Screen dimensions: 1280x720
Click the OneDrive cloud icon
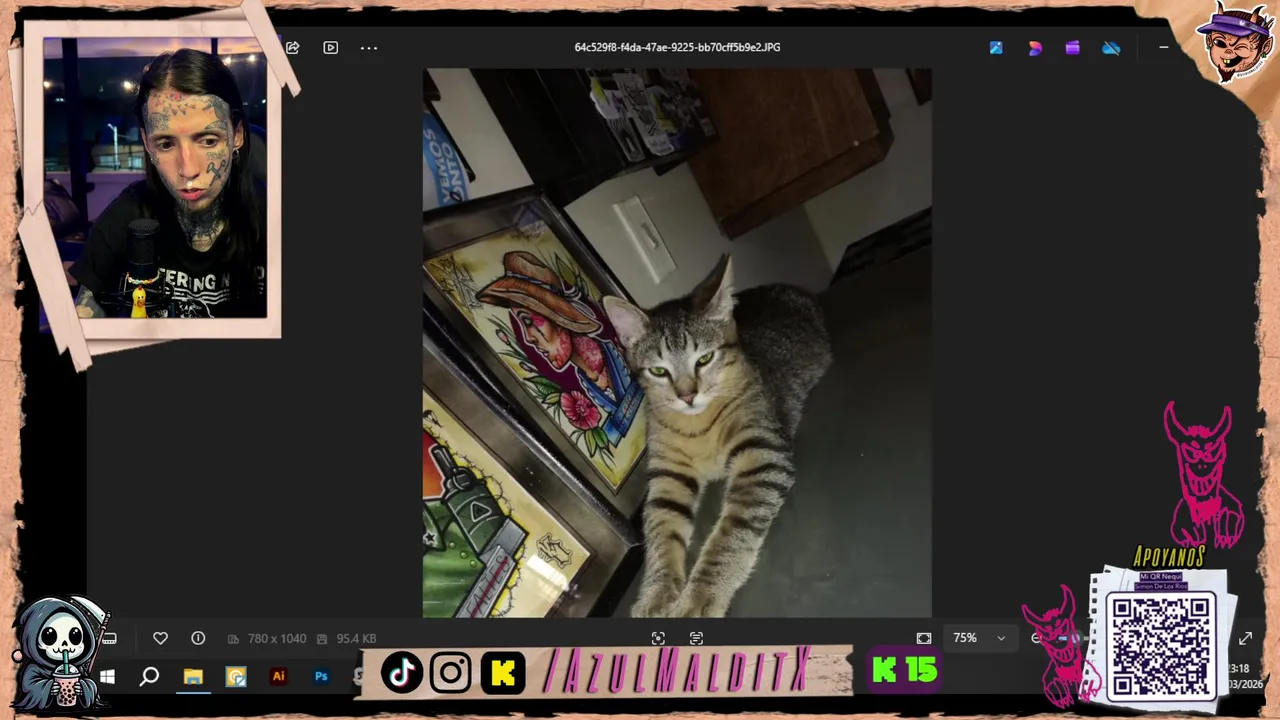[1111, 47]
